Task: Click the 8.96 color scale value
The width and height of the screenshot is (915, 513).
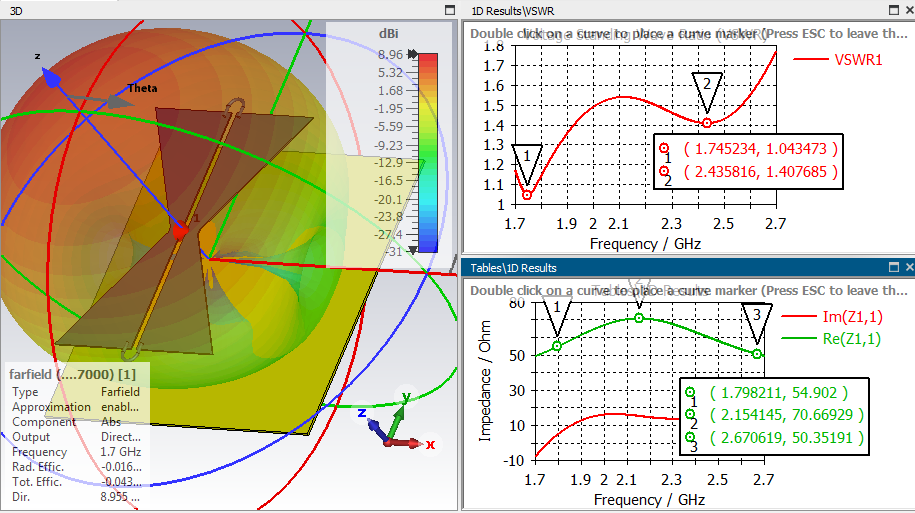Action: [390, 55]
